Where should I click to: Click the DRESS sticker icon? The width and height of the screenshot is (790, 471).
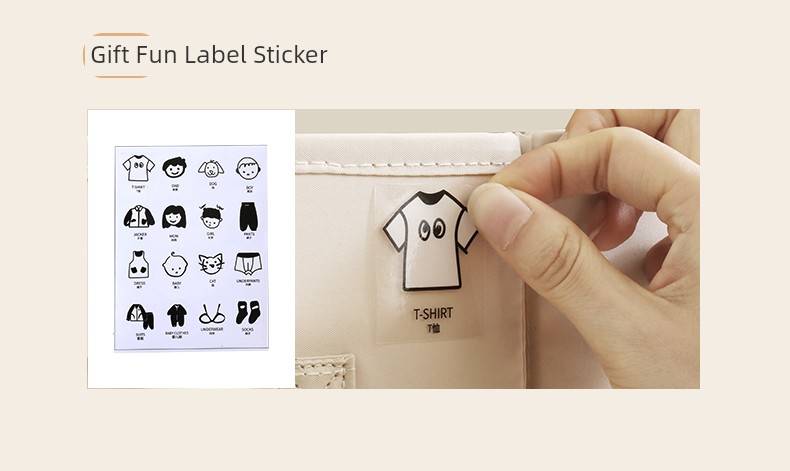click(139, 265)
